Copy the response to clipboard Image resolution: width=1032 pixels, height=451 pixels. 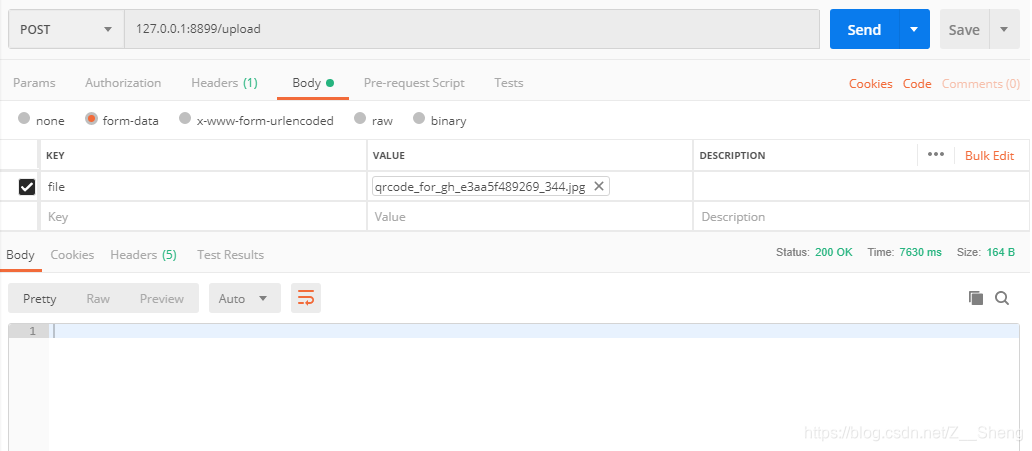pyautogui.click(x=975, y=298)
